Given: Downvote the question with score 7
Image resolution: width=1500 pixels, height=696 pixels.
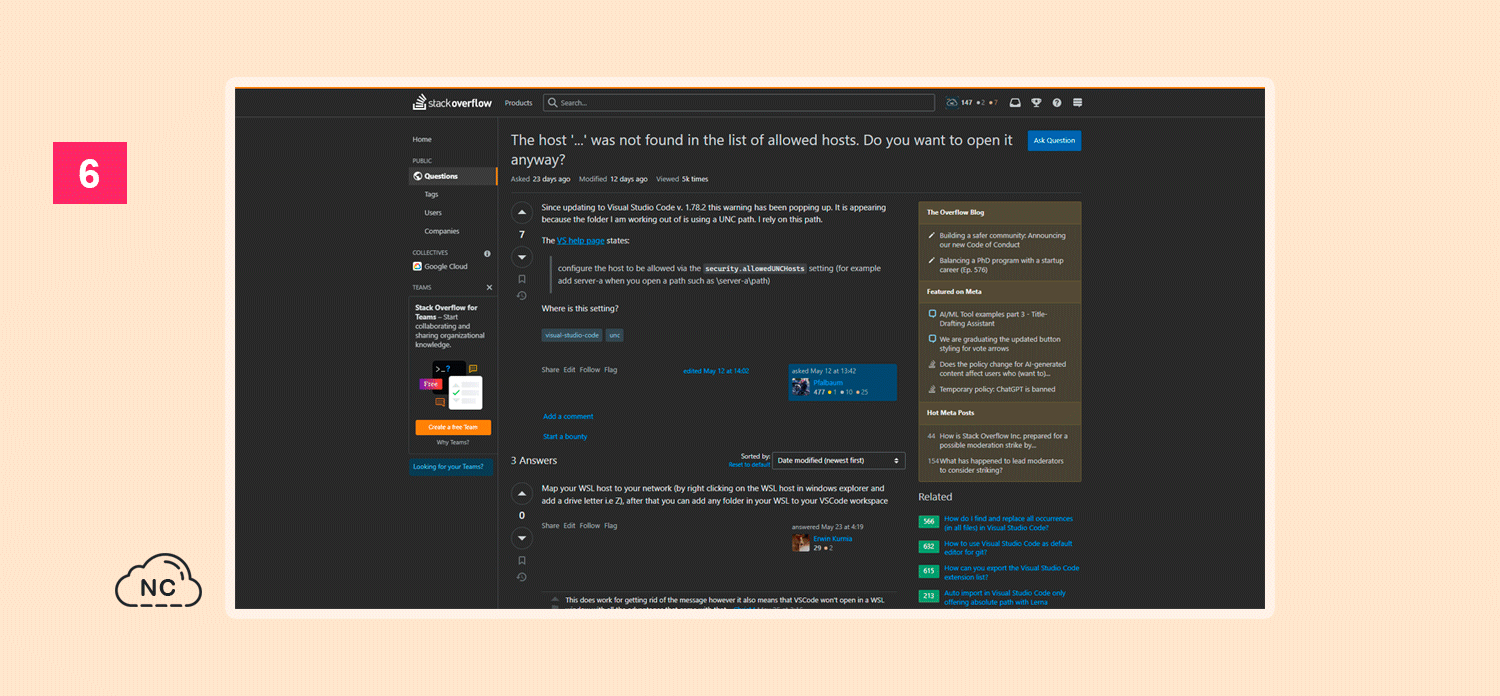Looking at the screenshot, I should point(521,257).
